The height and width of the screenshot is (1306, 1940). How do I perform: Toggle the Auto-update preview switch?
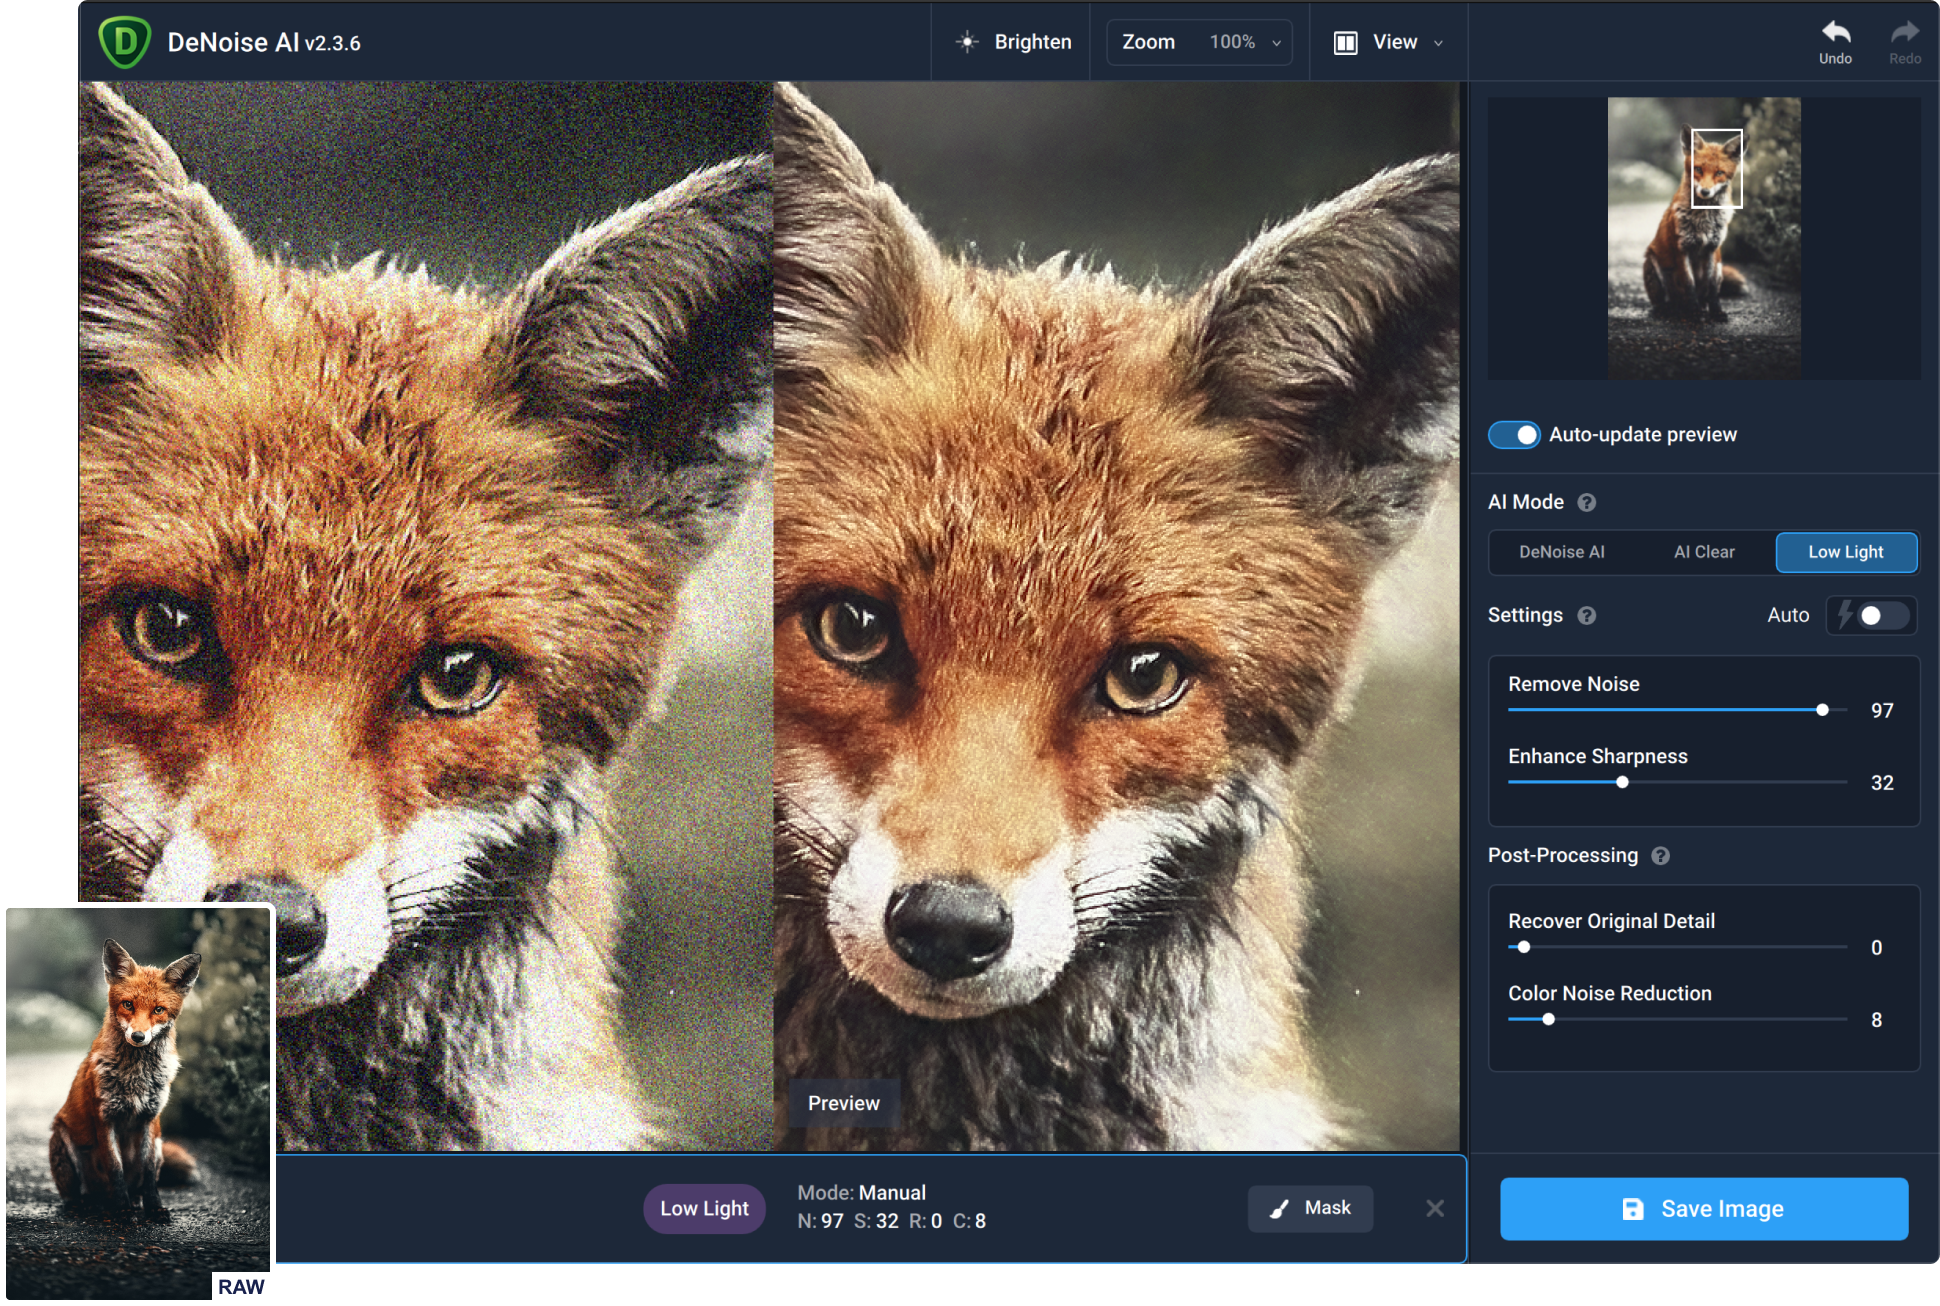click(x=1516, y=434)
